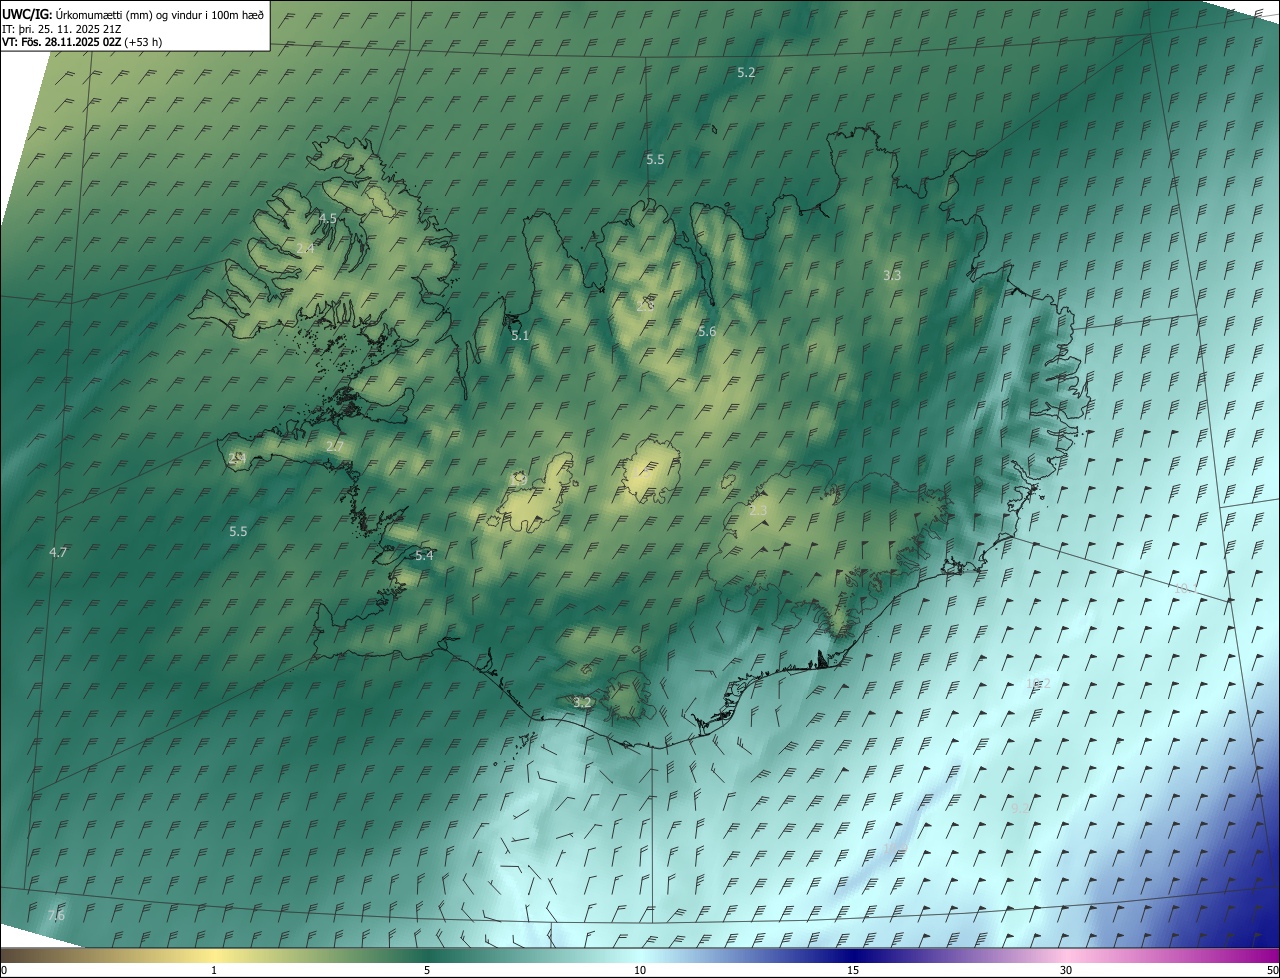
Task: Select the 7.6 value in the southwest corner
Action: pos(56,916)
